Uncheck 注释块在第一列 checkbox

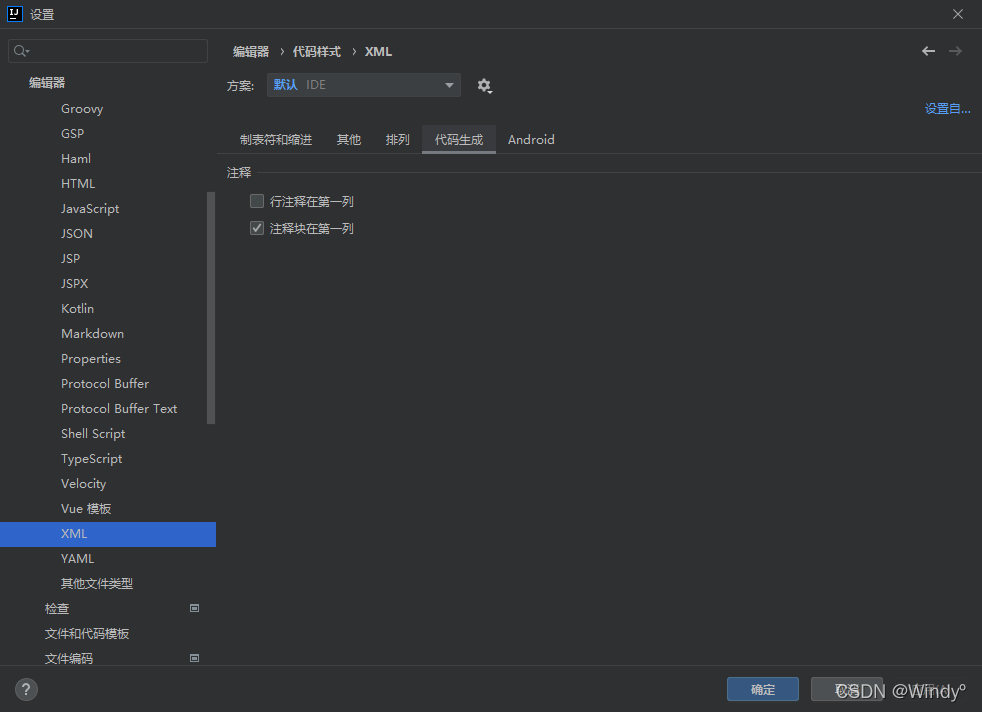click(257, 229)
